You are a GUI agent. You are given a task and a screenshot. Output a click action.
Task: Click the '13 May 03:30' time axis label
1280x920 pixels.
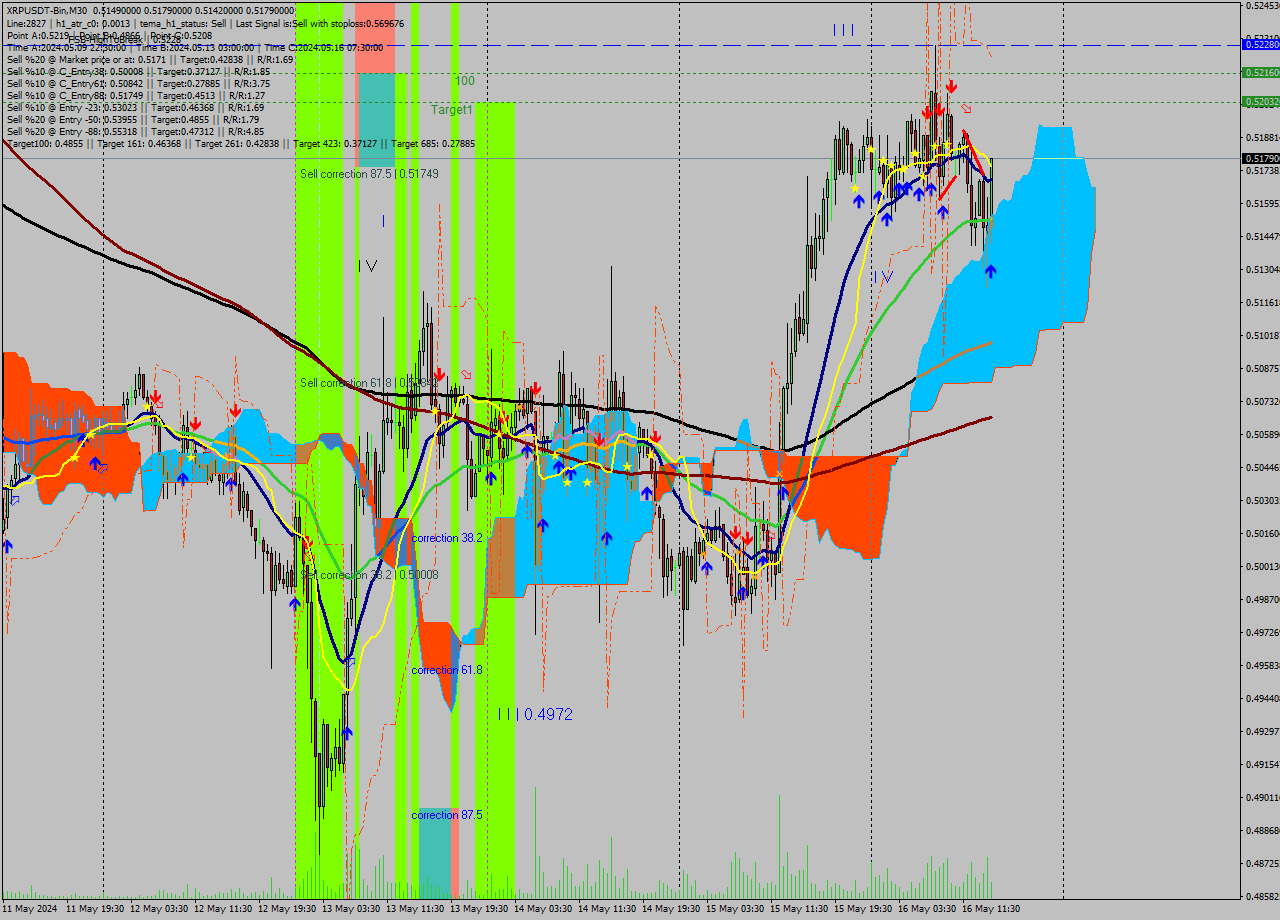click(x=351, y=909)
